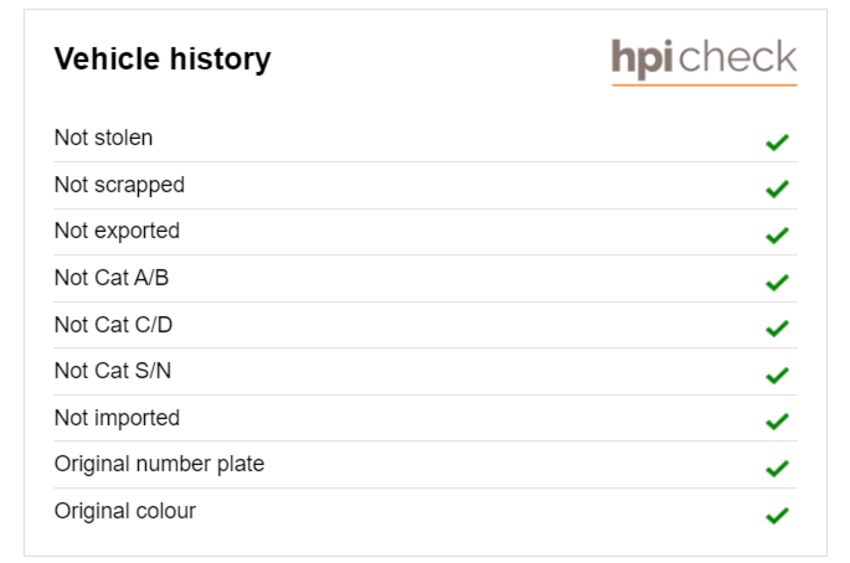
Task: Select the Not Cat S/N label
Action: 113,371
